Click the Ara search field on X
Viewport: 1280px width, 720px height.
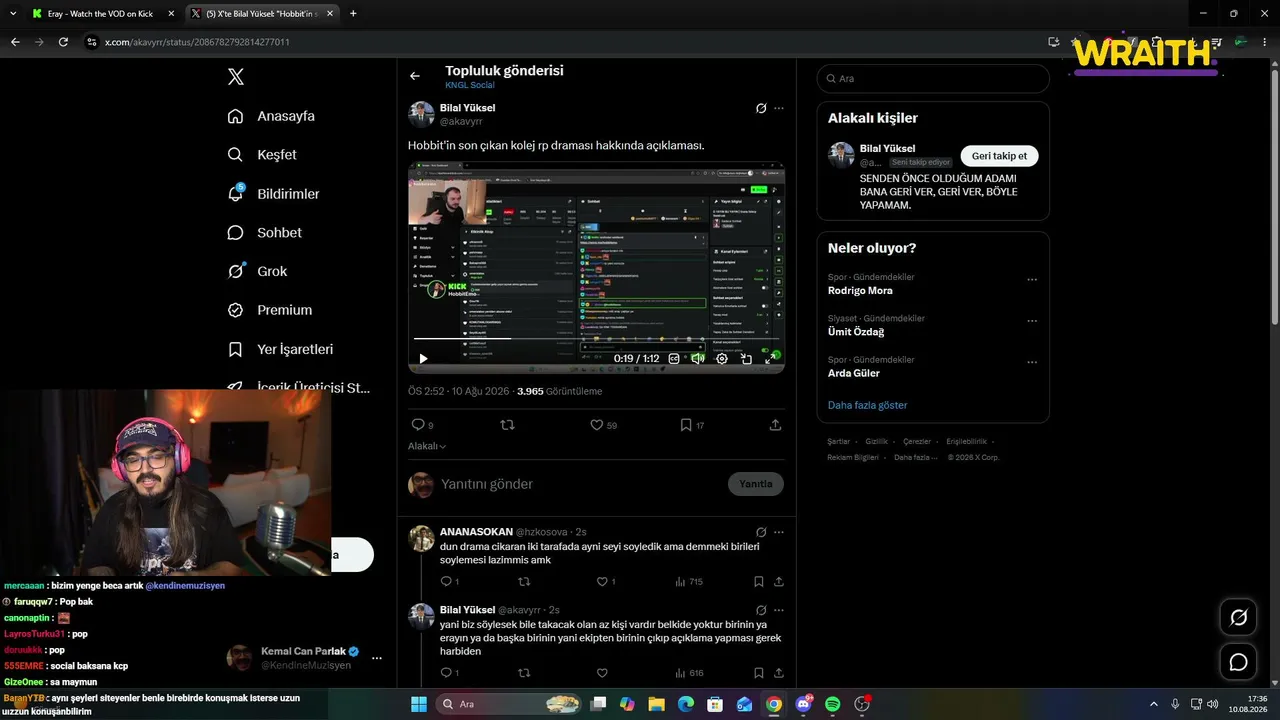coord(933,78)
